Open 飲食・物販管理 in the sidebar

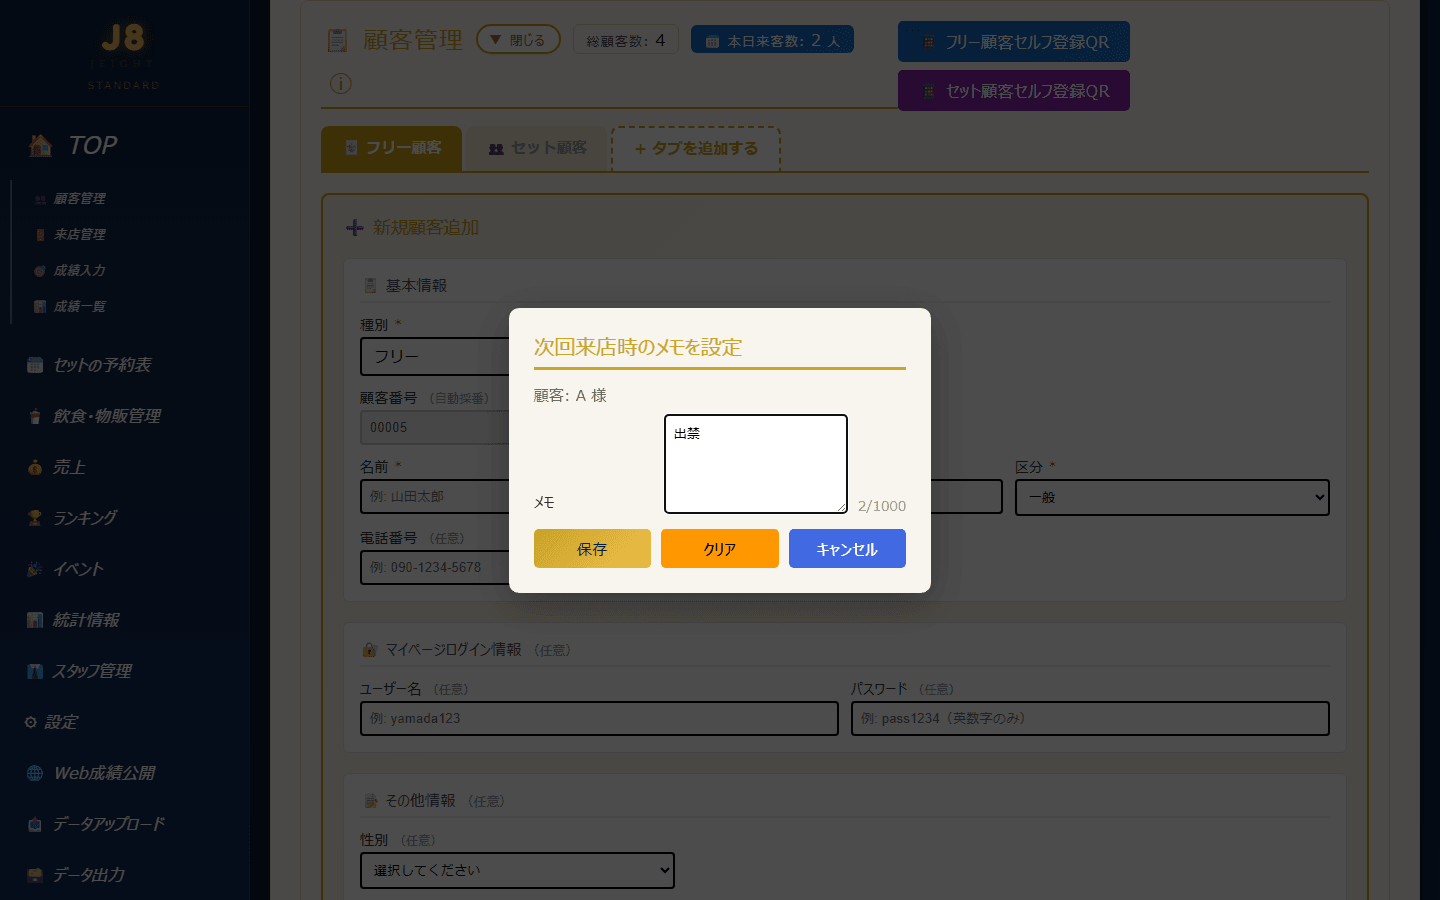point(107,416)
